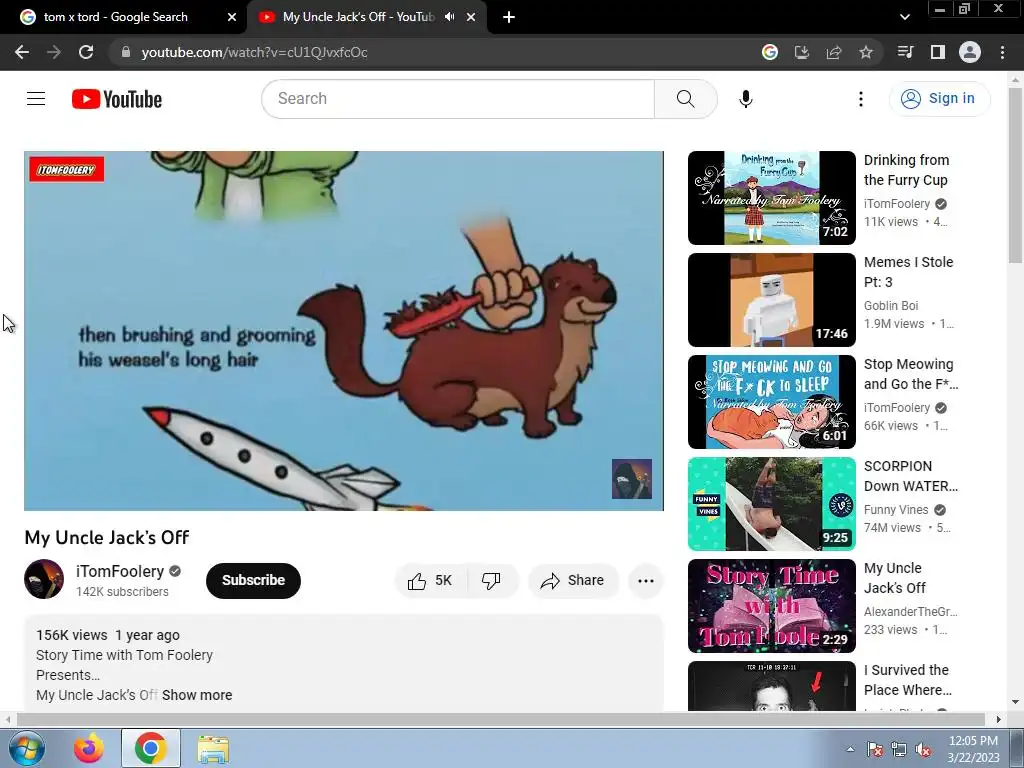Image resolution: width=1024 pixels, height=768 pixels.
Task: Click network tray icon
Action: [899, 750]
